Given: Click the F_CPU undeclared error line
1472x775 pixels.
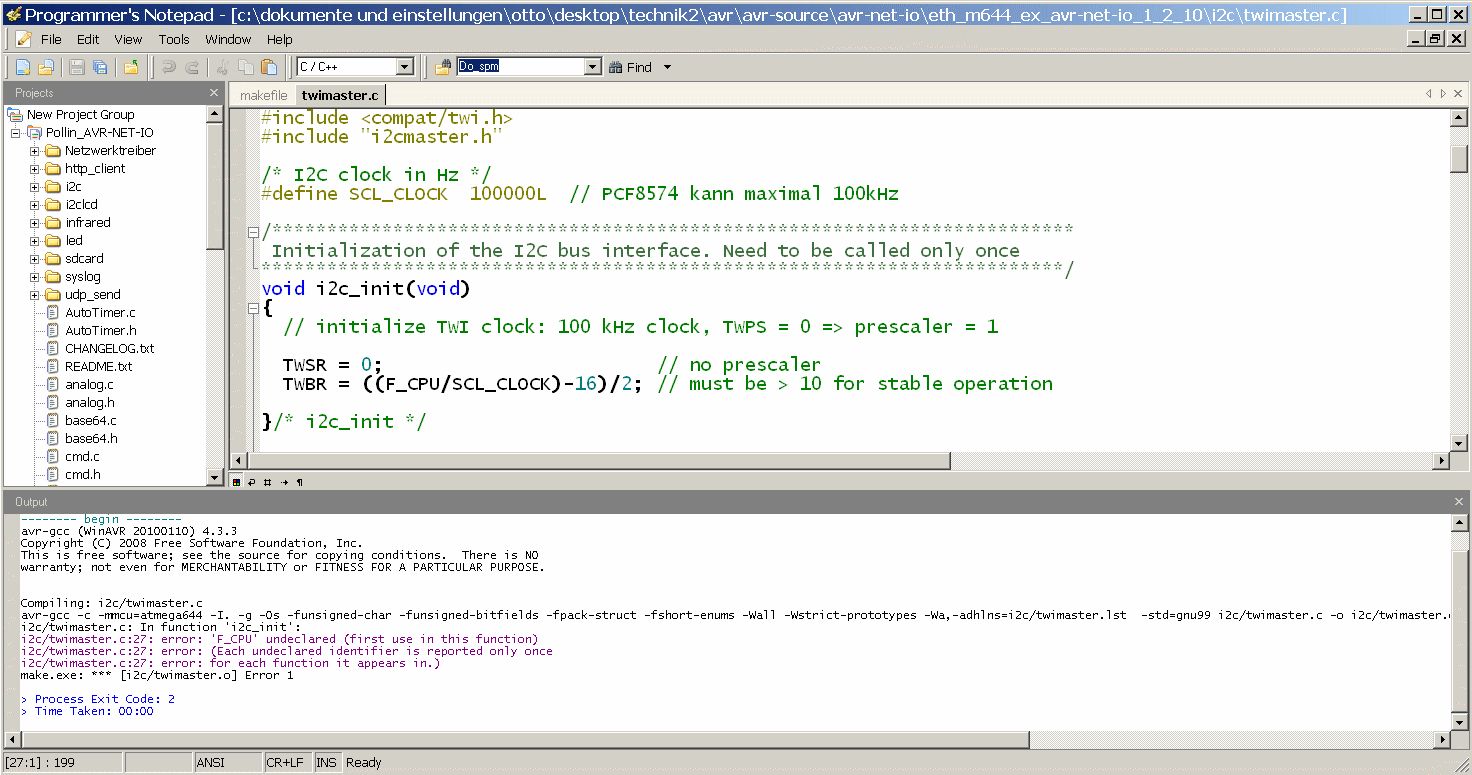Looking at the screenshot, I should tap(279, 639).
